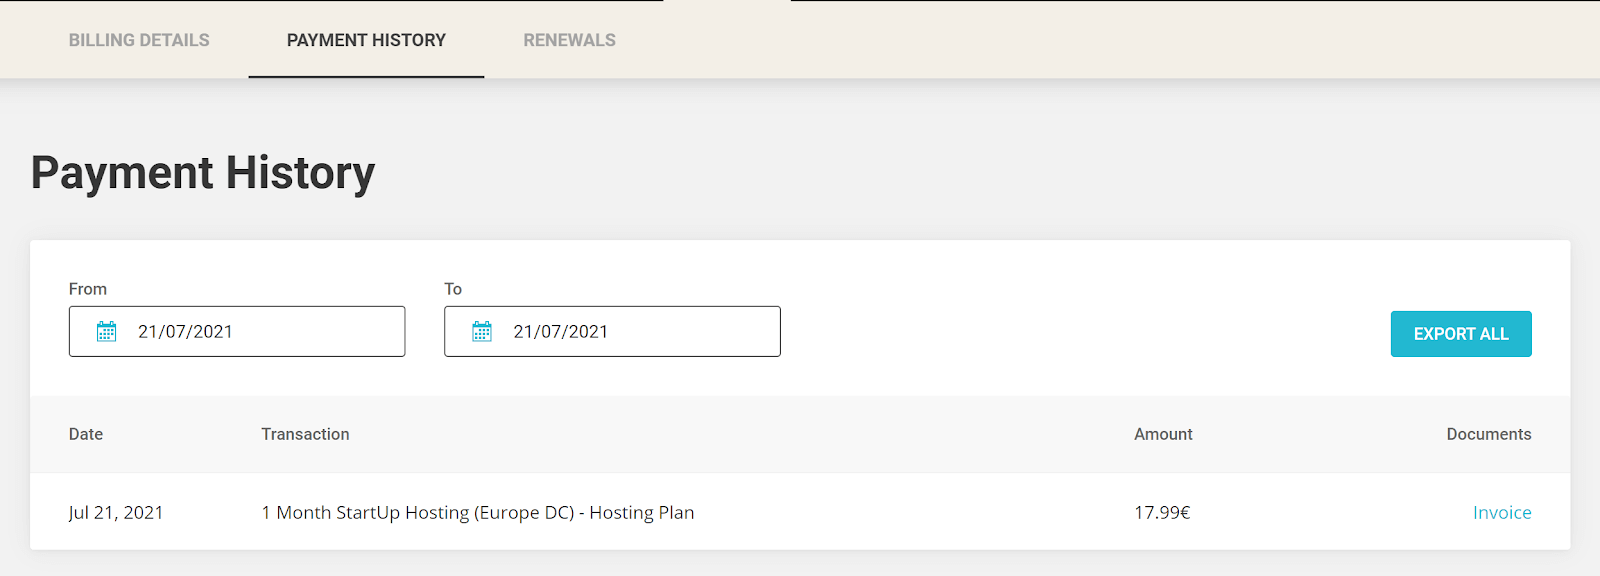This screenshot has width=1600, height=576.
Task: Click the Amount column header
Action: coord(1163,434)
